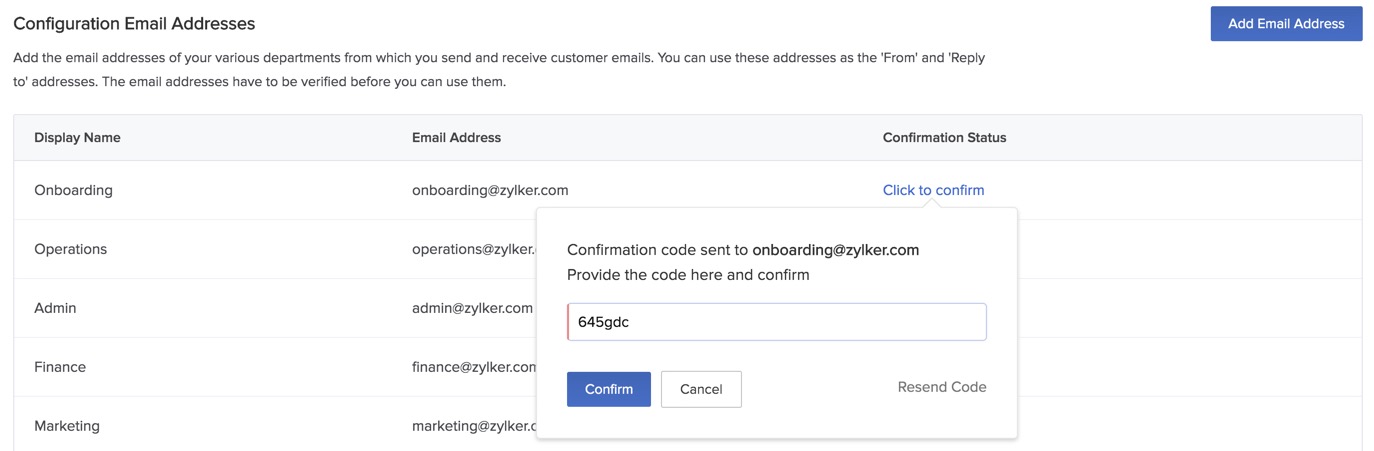
Task: Click the admin@zylker.com email address
Action: coord(472,308)
